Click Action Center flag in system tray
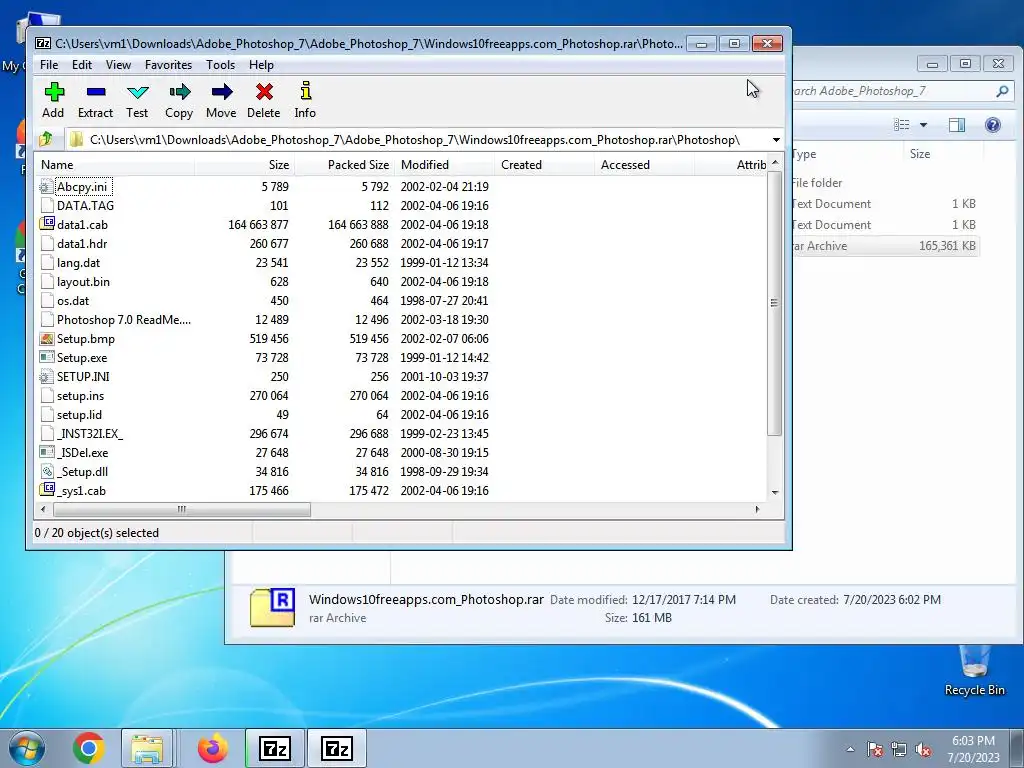 tap(874, 749)
